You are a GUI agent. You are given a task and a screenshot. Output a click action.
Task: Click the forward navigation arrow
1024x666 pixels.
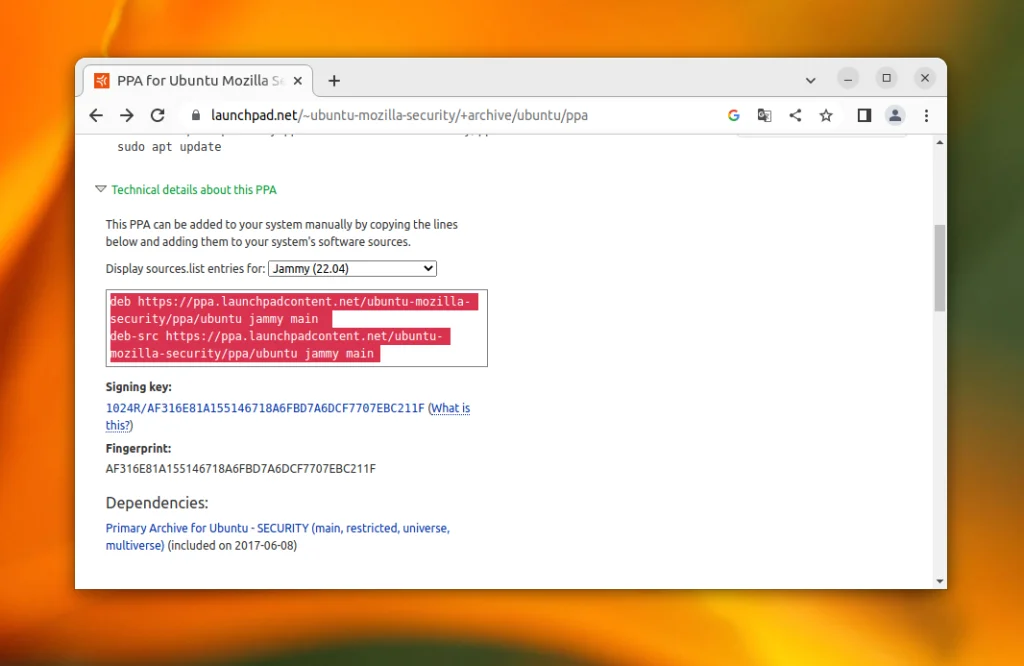coord(127,115)
